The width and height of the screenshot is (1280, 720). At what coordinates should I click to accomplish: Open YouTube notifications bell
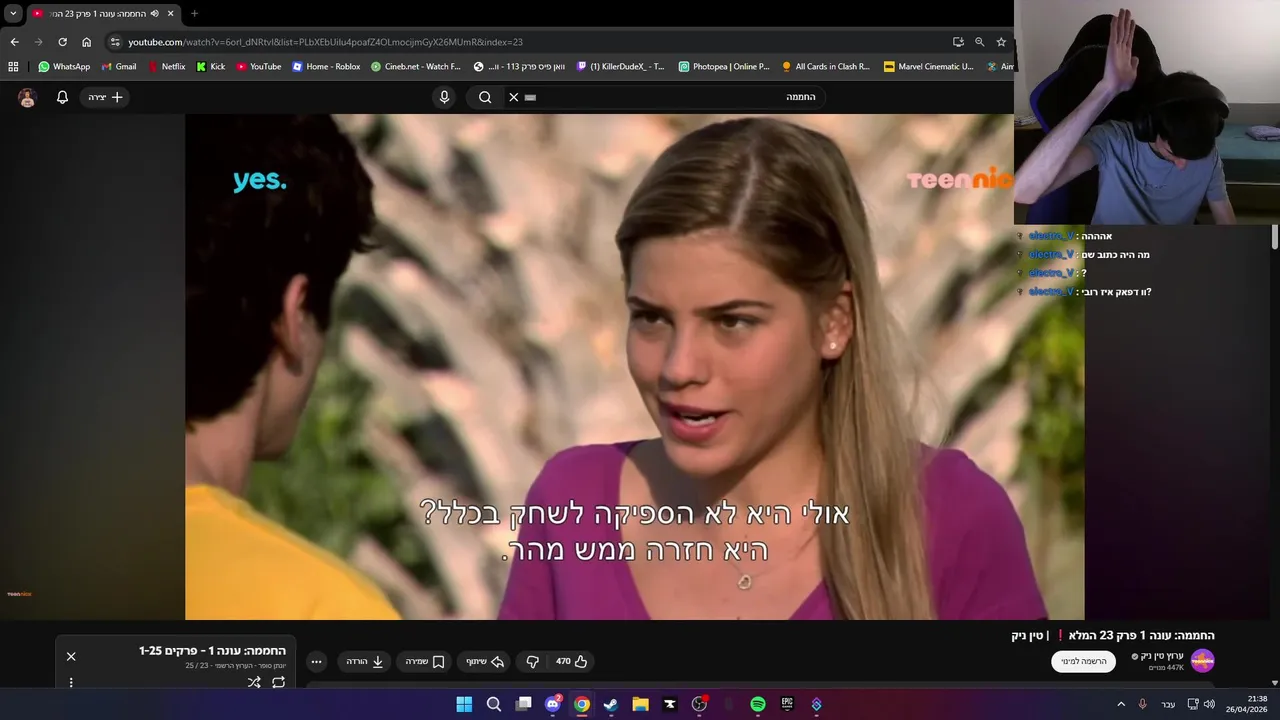(62, 97)
